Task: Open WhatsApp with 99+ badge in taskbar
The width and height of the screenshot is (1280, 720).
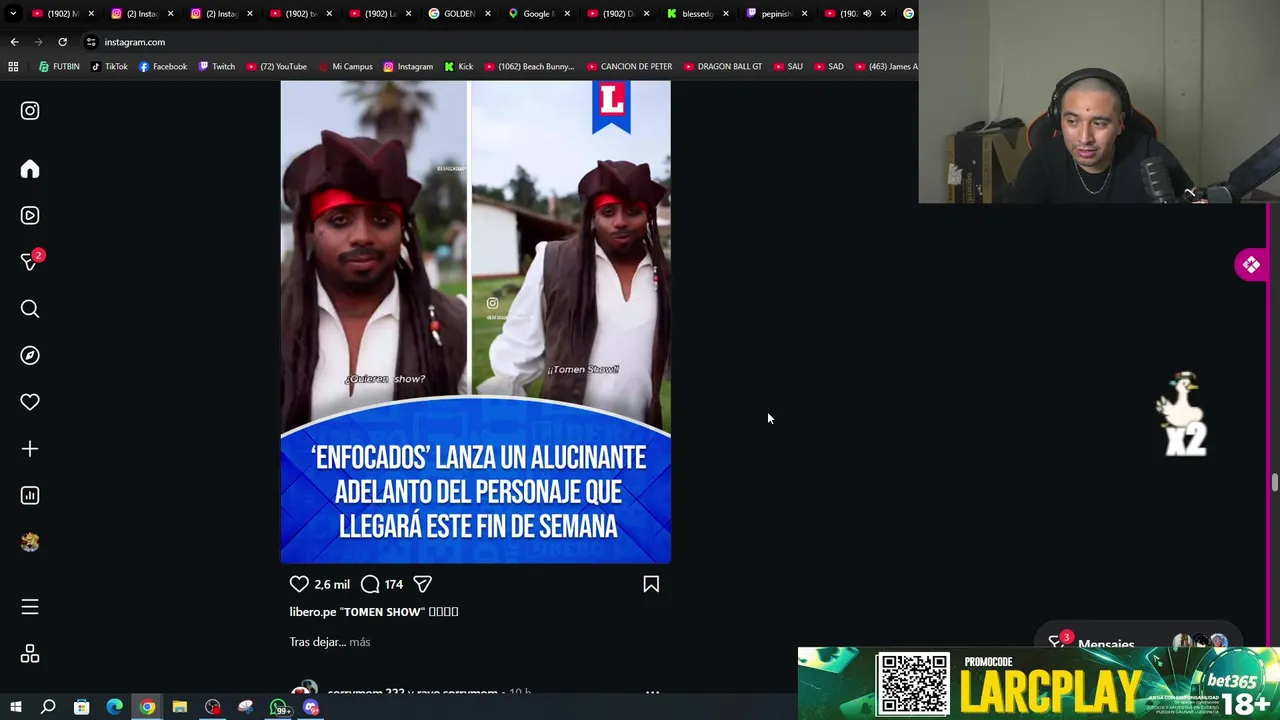Action: pyautogui.click(x=279, y=707)
